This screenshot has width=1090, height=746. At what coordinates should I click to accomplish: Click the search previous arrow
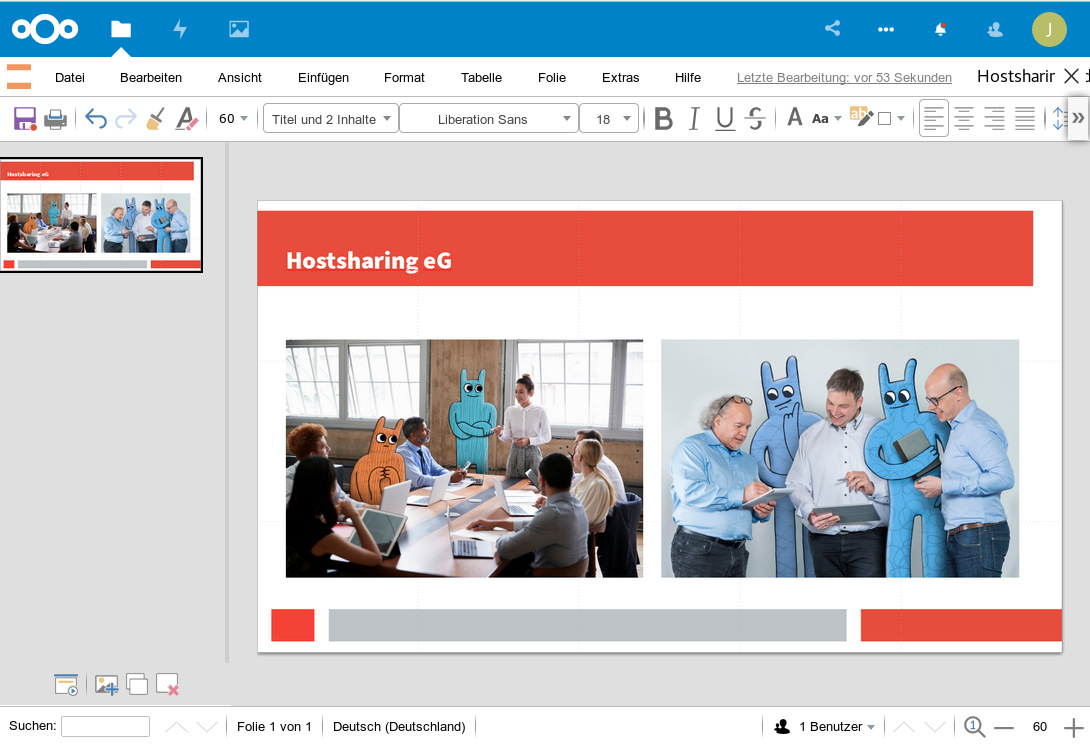pyautogui.click(x=177, y=727)
